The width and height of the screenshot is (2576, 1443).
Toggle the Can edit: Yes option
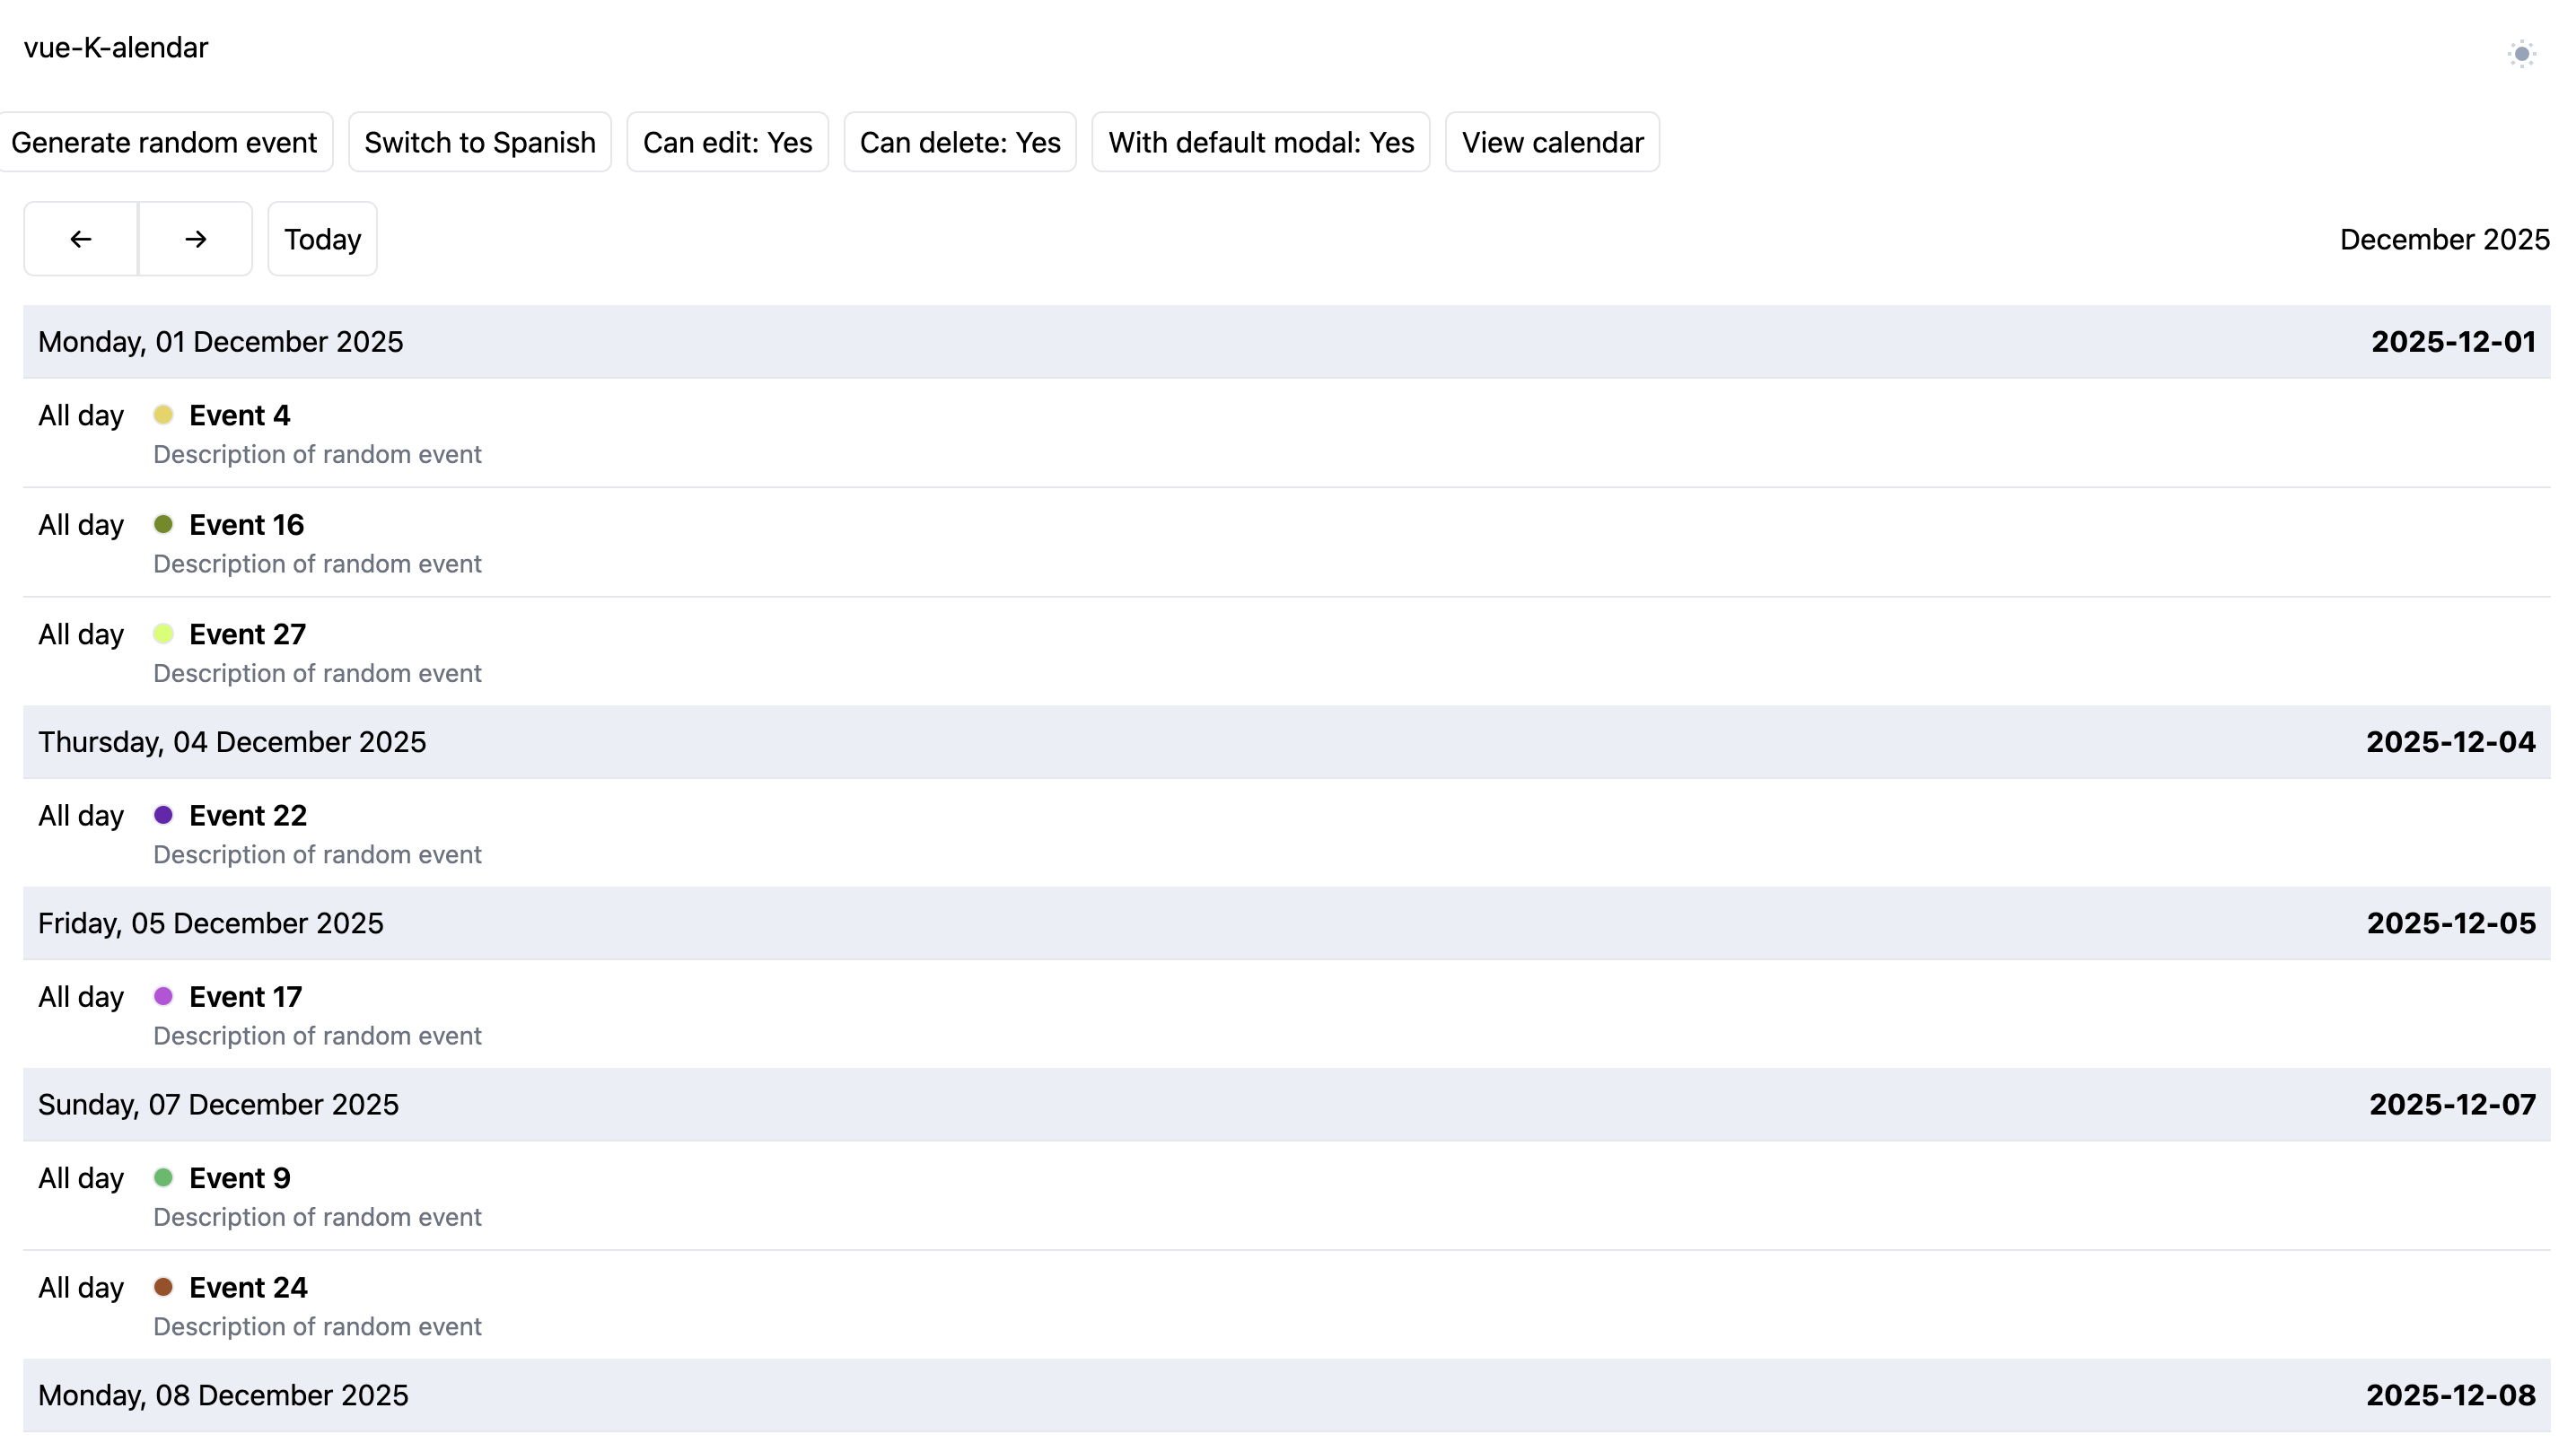[727, 142]
